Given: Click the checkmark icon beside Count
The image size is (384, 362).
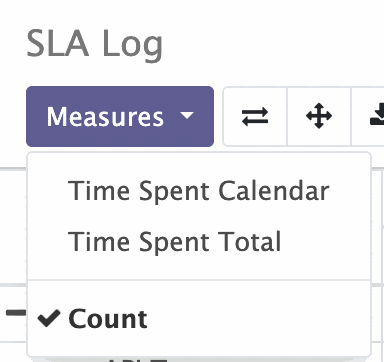Looking at the screenshot, I should point(49,318).
